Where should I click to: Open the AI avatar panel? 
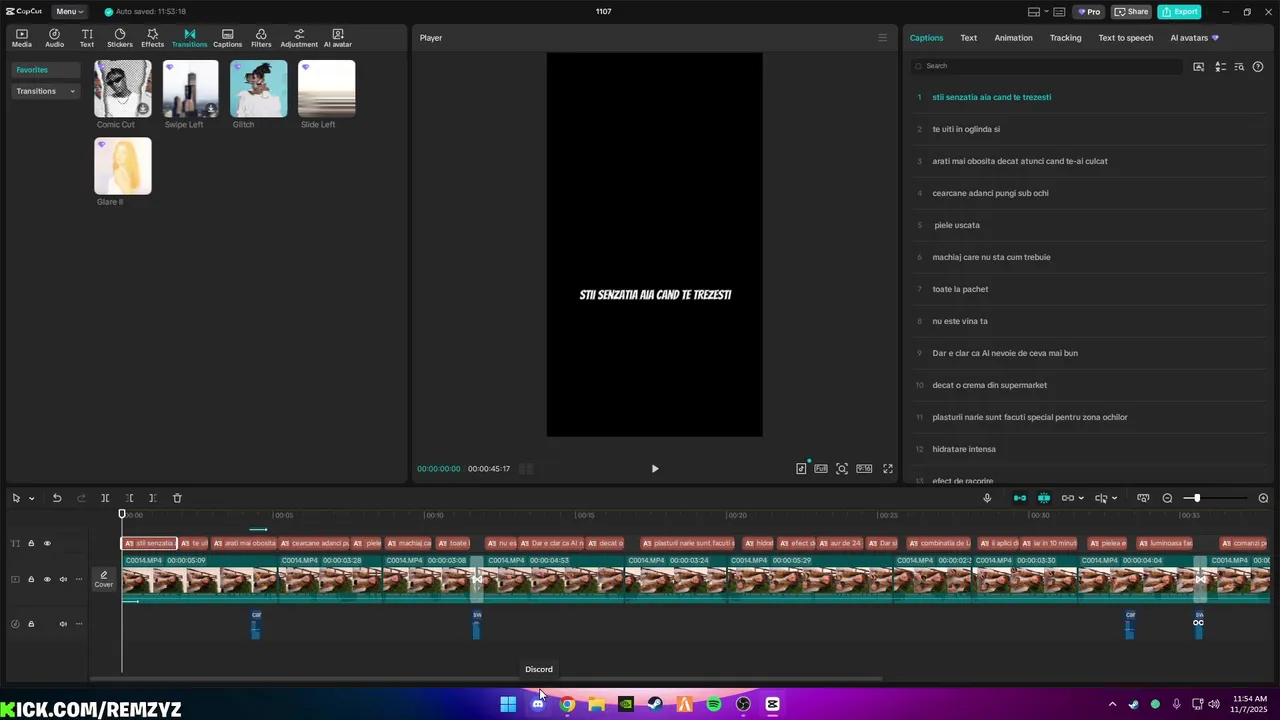point(338,38)
